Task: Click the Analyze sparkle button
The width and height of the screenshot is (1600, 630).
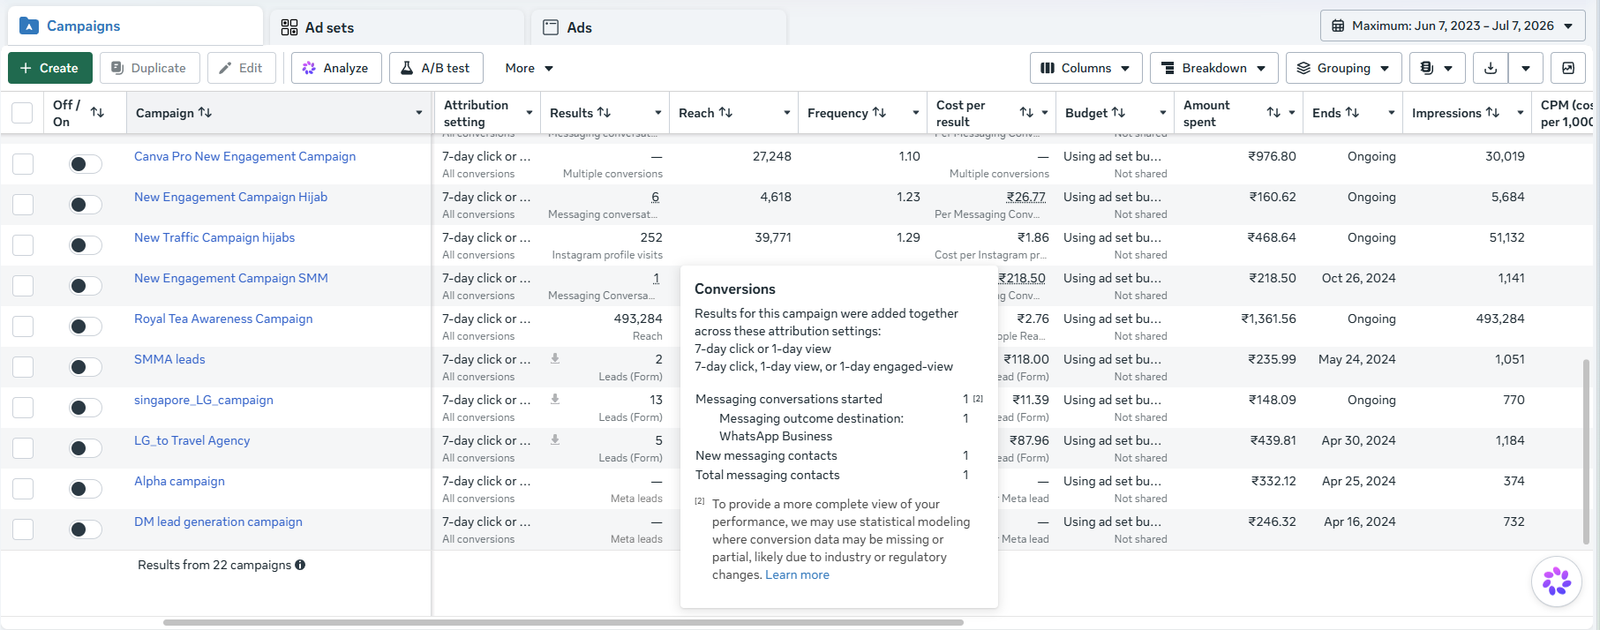Action: tap(336, 68)
